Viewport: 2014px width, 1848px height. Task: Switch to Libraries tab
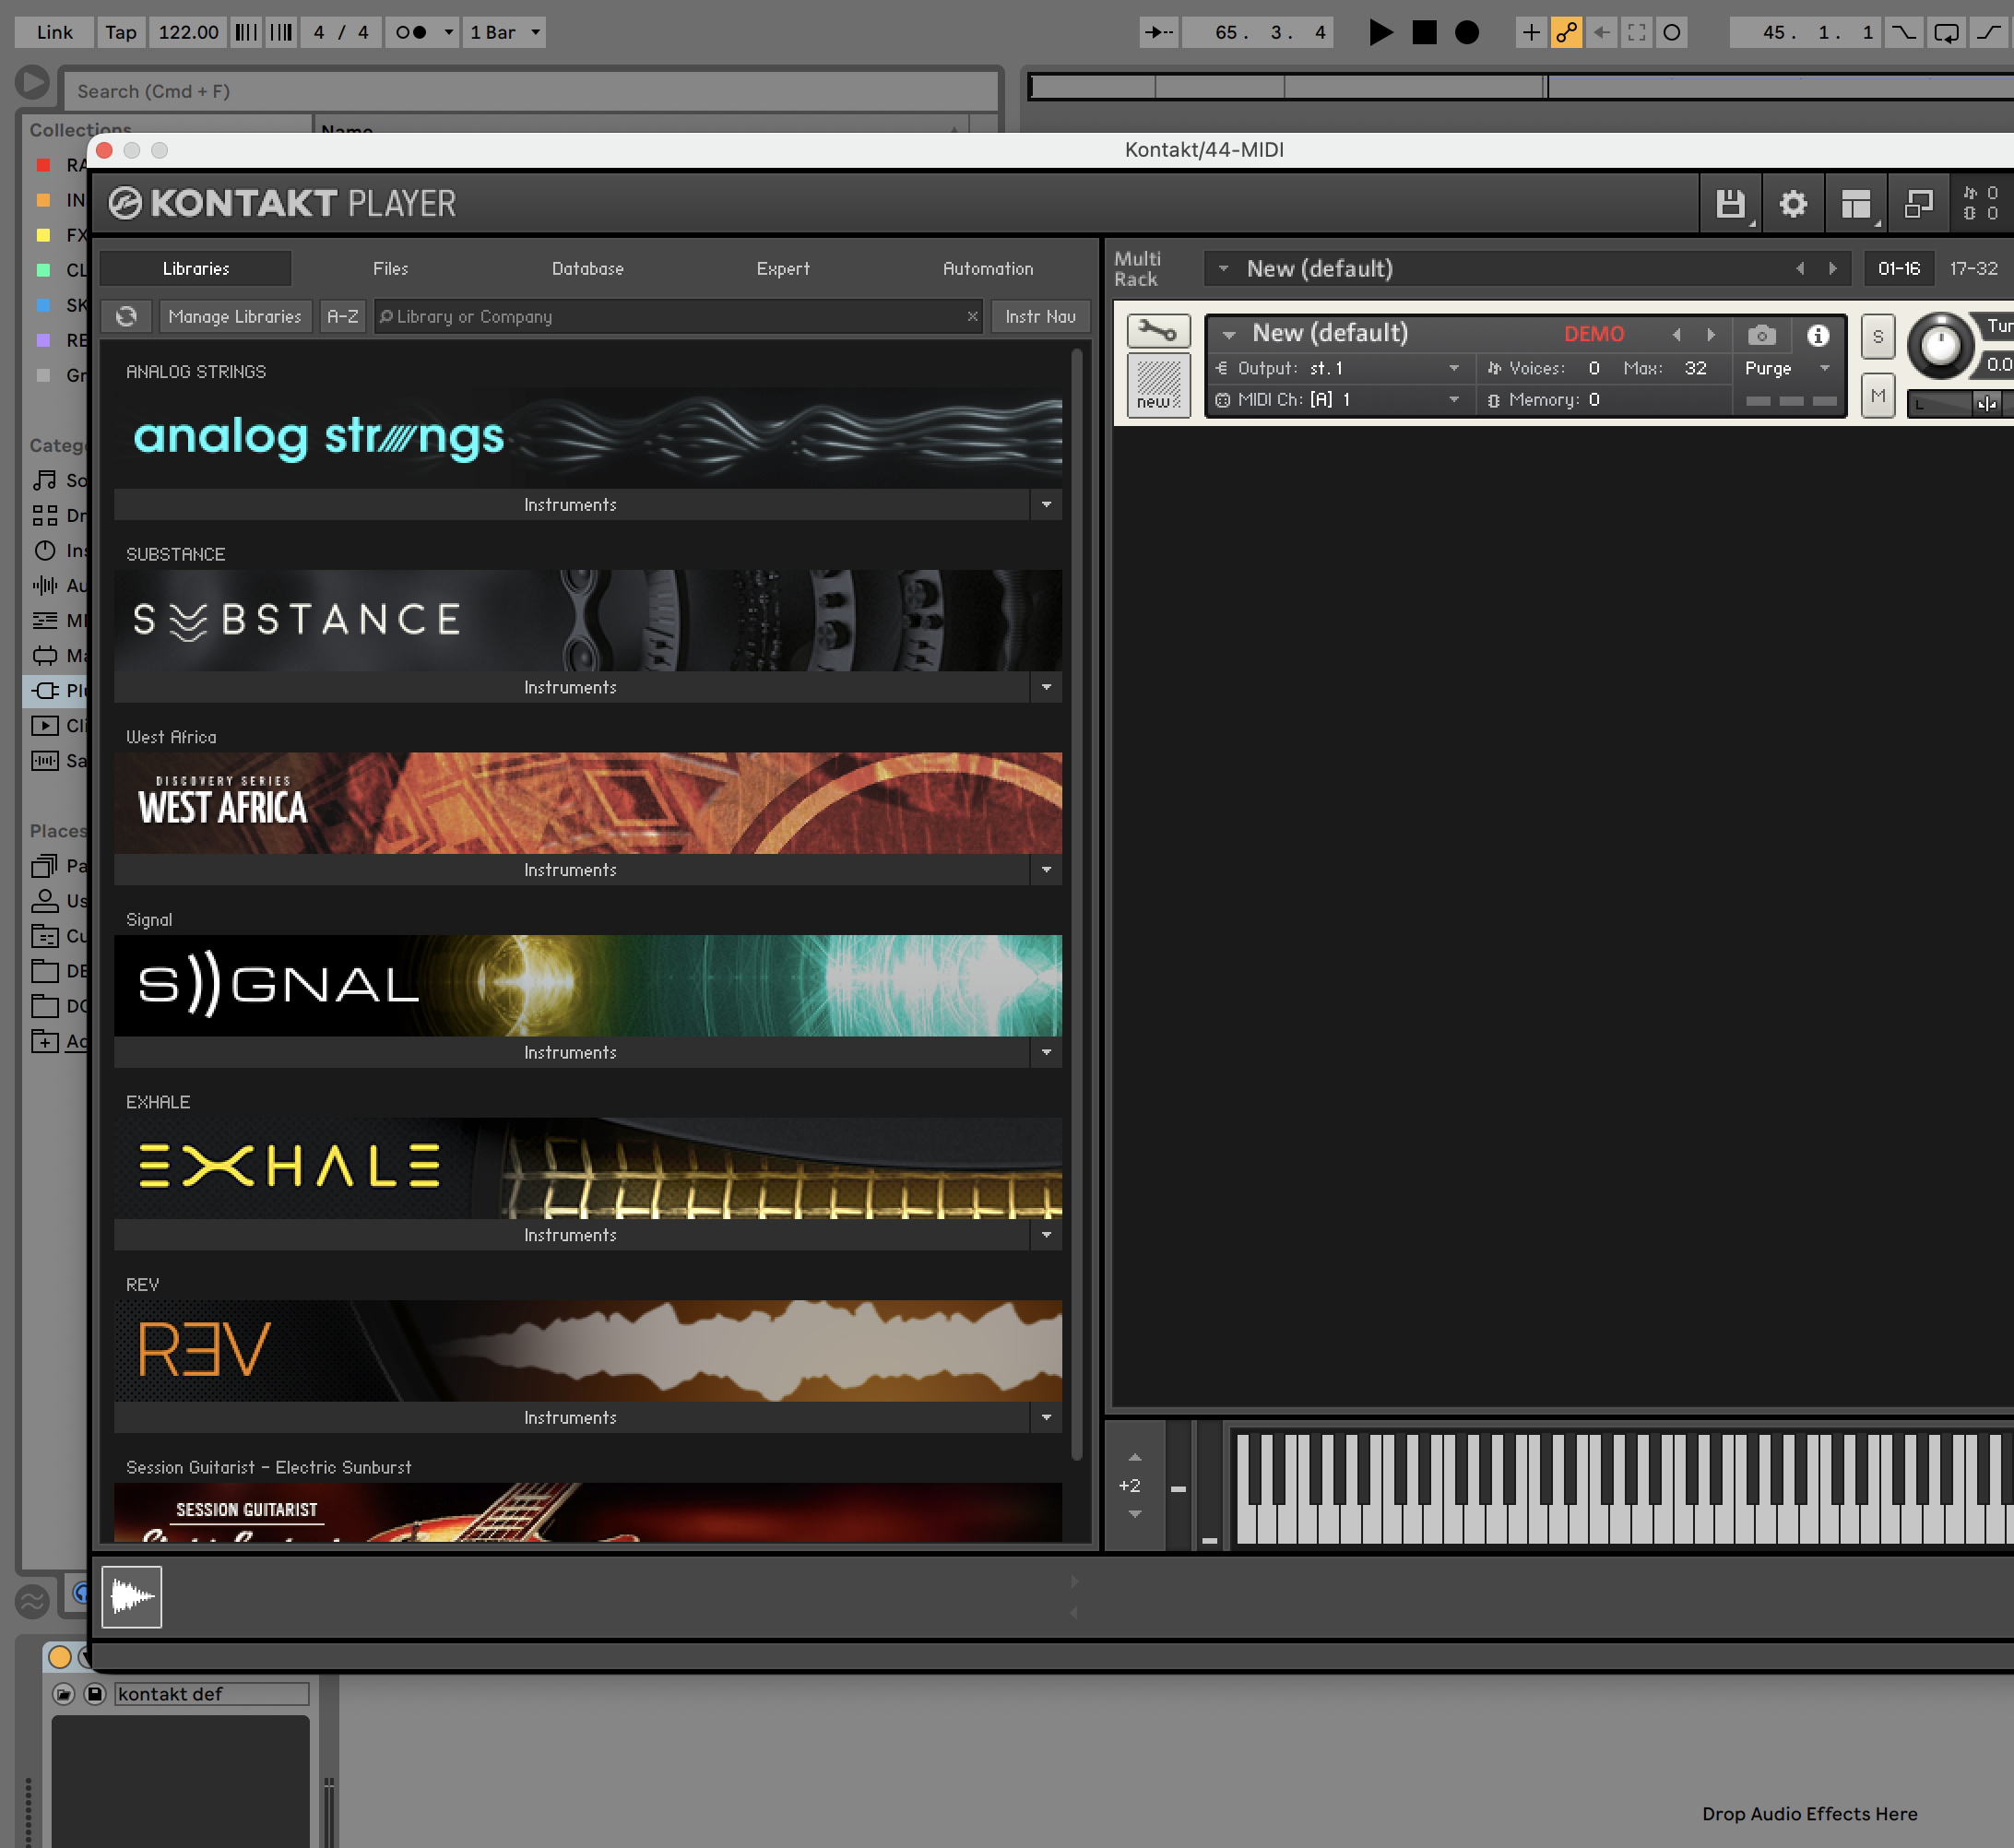[196, 268]
